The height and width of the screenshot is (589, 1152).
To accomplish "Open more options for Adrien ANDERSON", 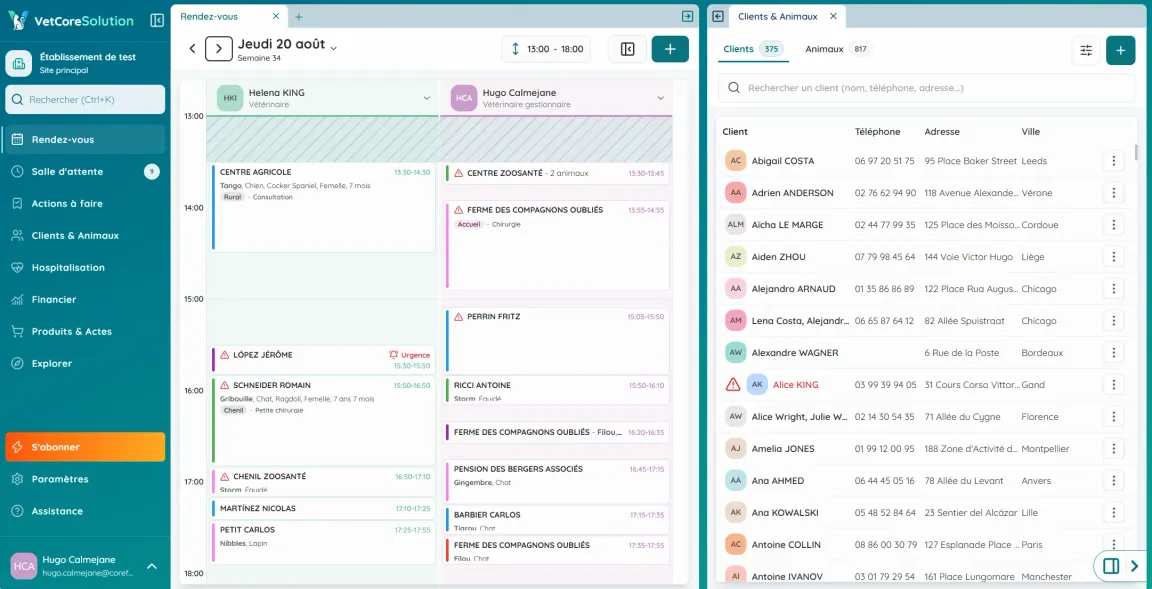I will point(1114,193).
